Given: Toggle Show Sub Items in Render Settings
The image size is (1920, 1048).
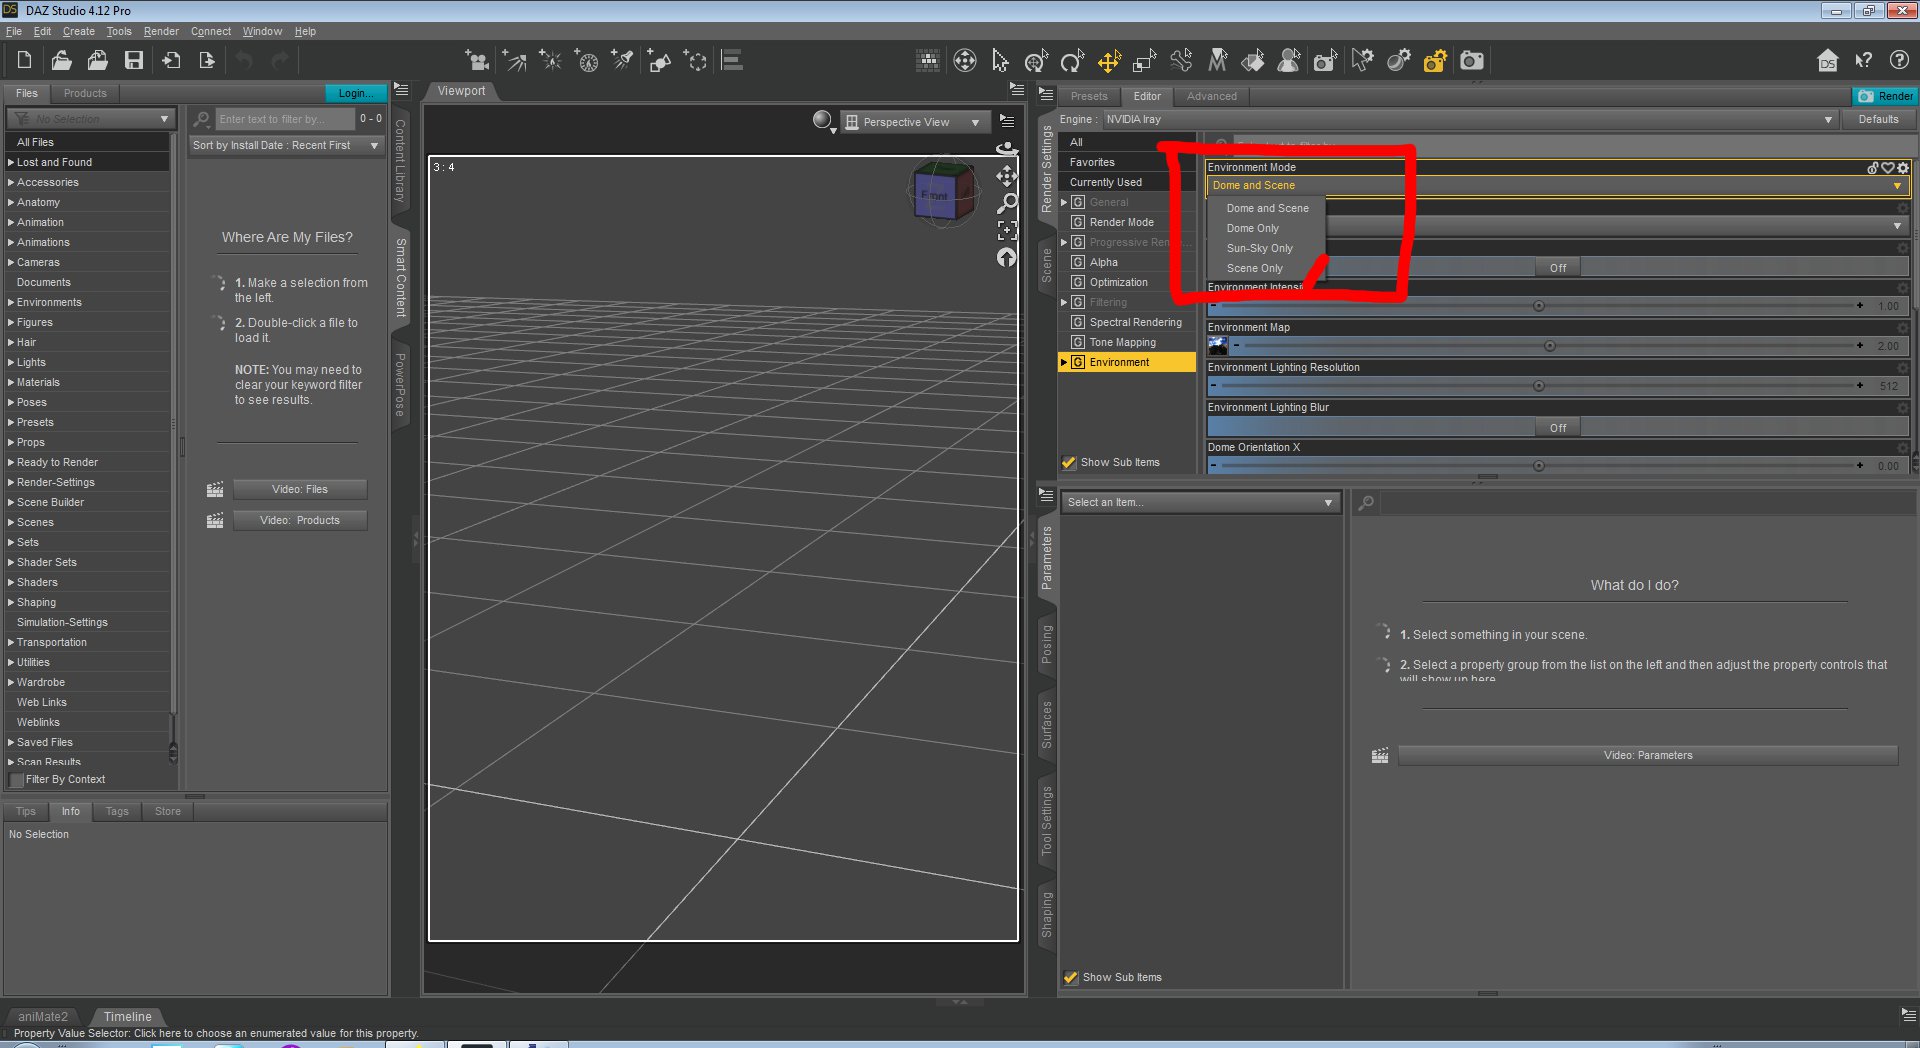Looking at the screenshot, I should [x=1069, y=463].
